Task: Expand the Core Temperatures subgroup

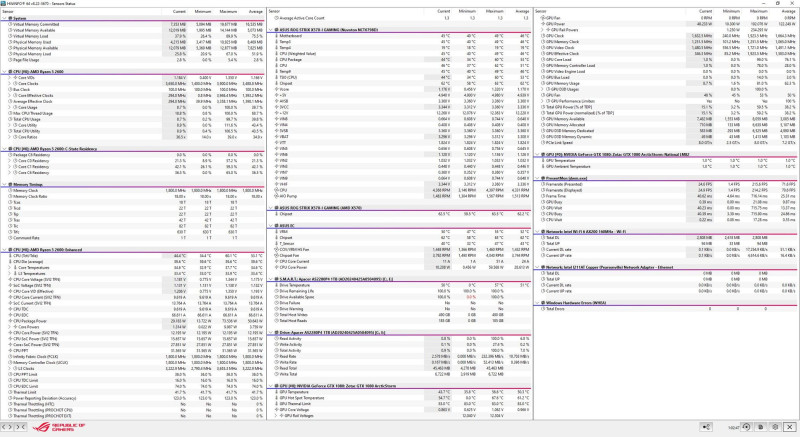Action: (10, 267)
